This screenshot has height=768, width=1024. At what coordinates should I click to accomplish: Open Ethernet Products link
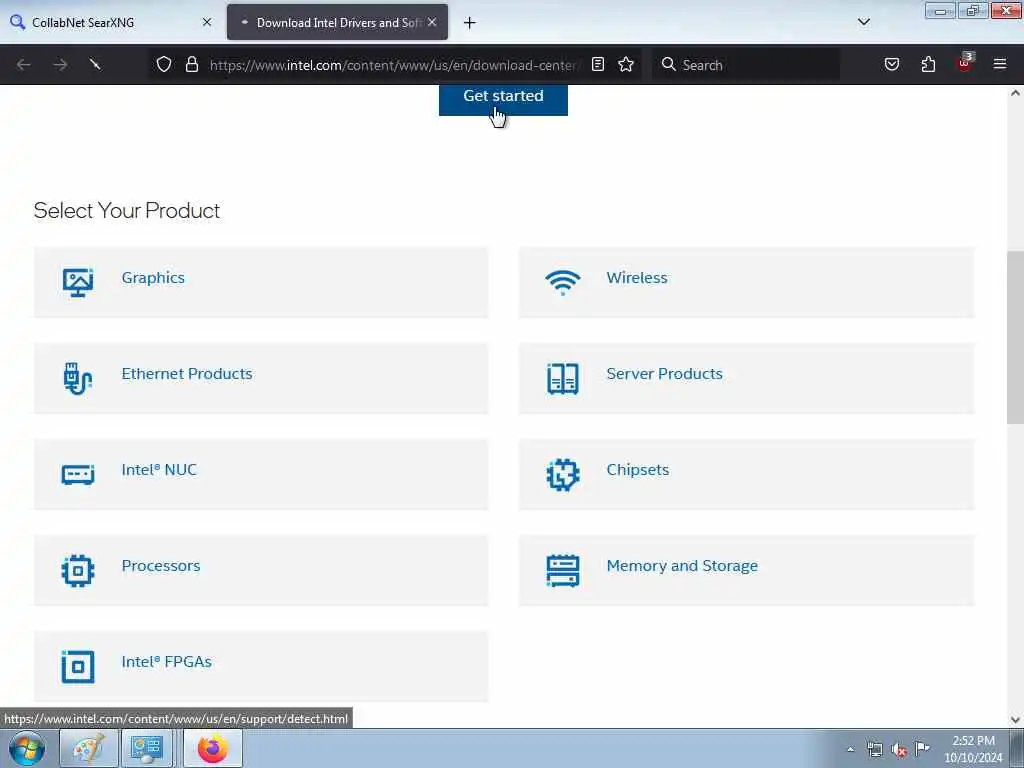pos(187,374)
